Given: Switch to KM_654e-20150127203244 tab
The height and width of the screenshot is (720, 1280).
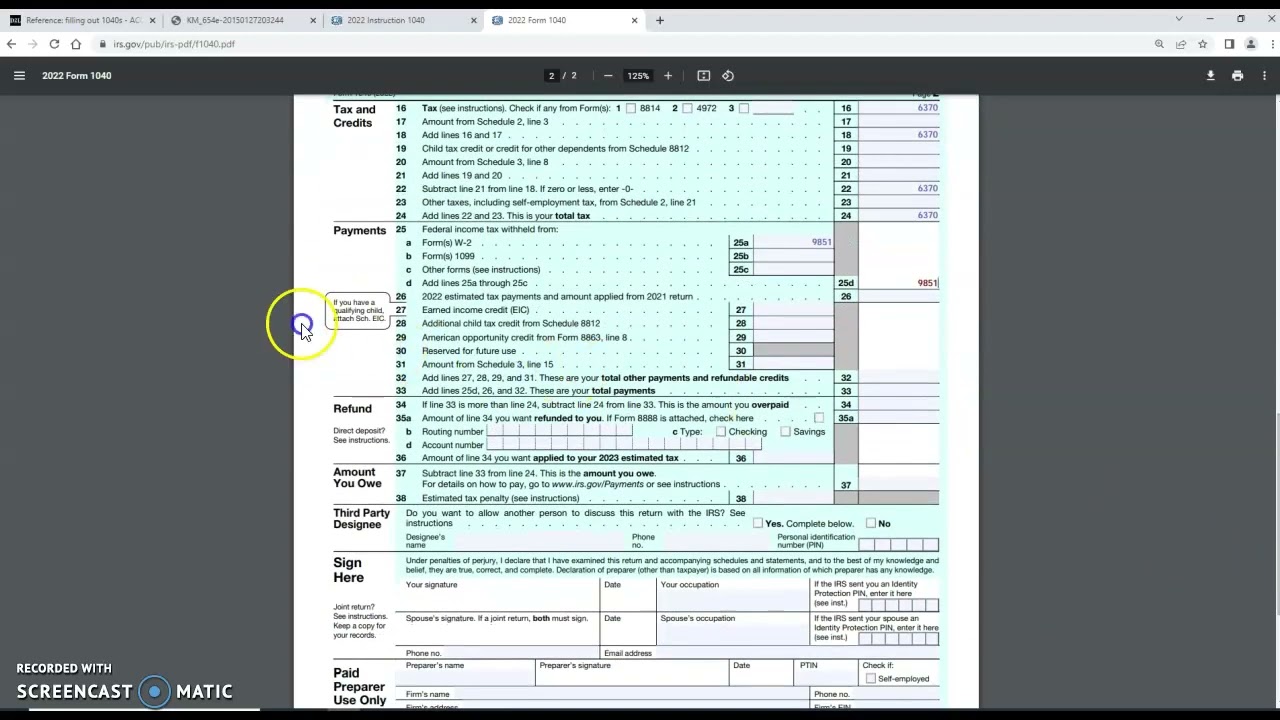Looking at the screenshot, I should pyautogui.click(x=242, y=20).
